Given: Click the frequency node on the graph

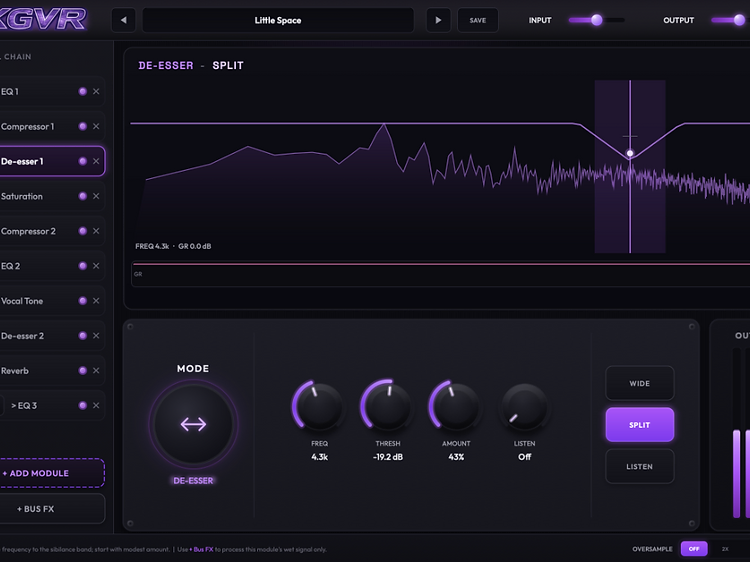Looking at the screenshot, I should (630, 154).
